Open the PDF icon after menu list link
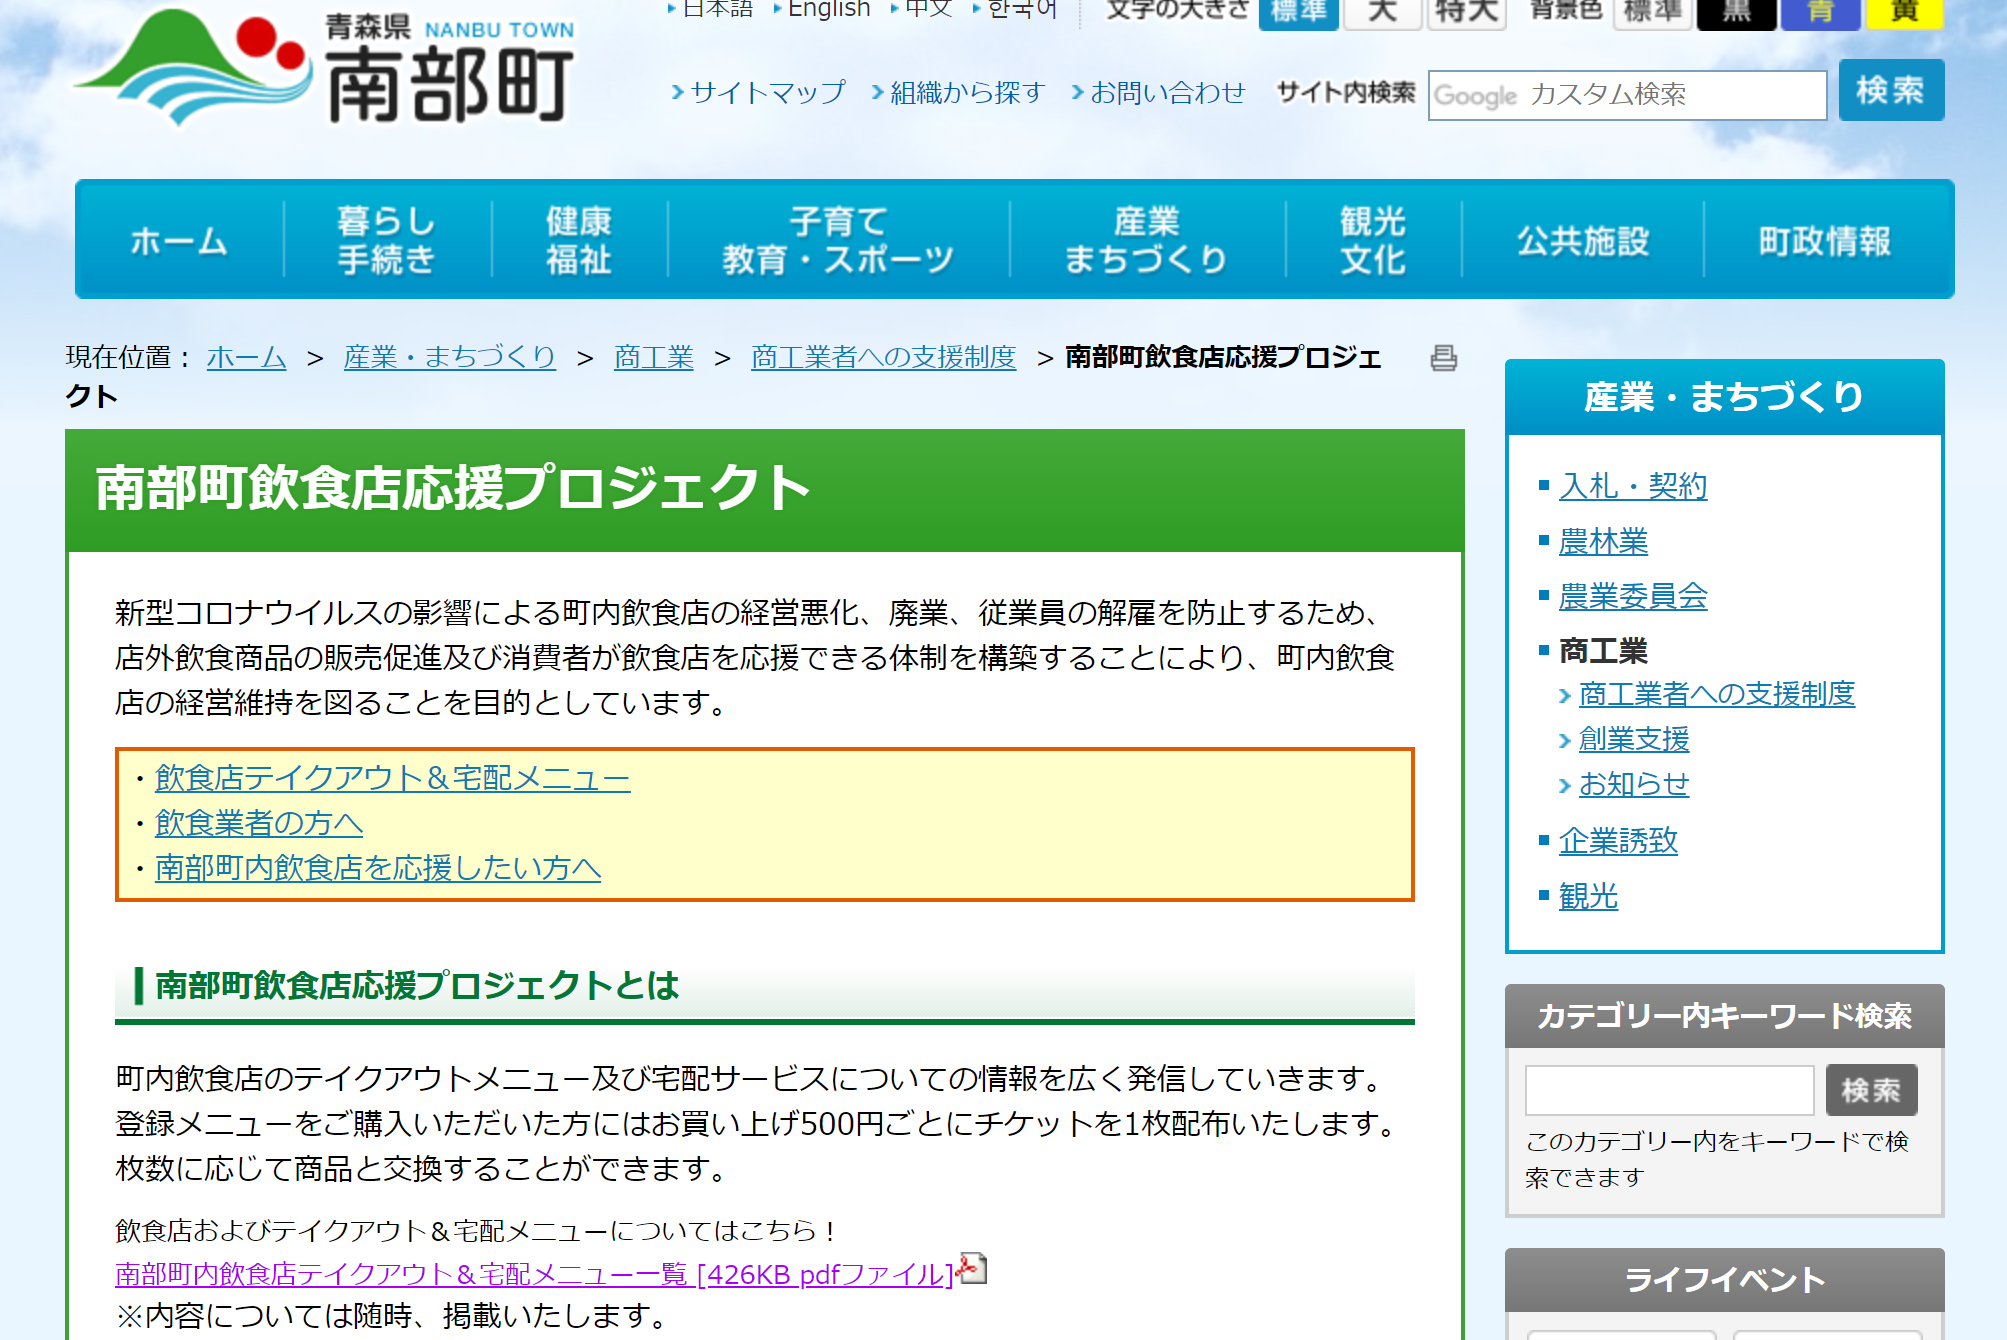Viewport: 2007px width, 1340px height. coord(972,1269)
